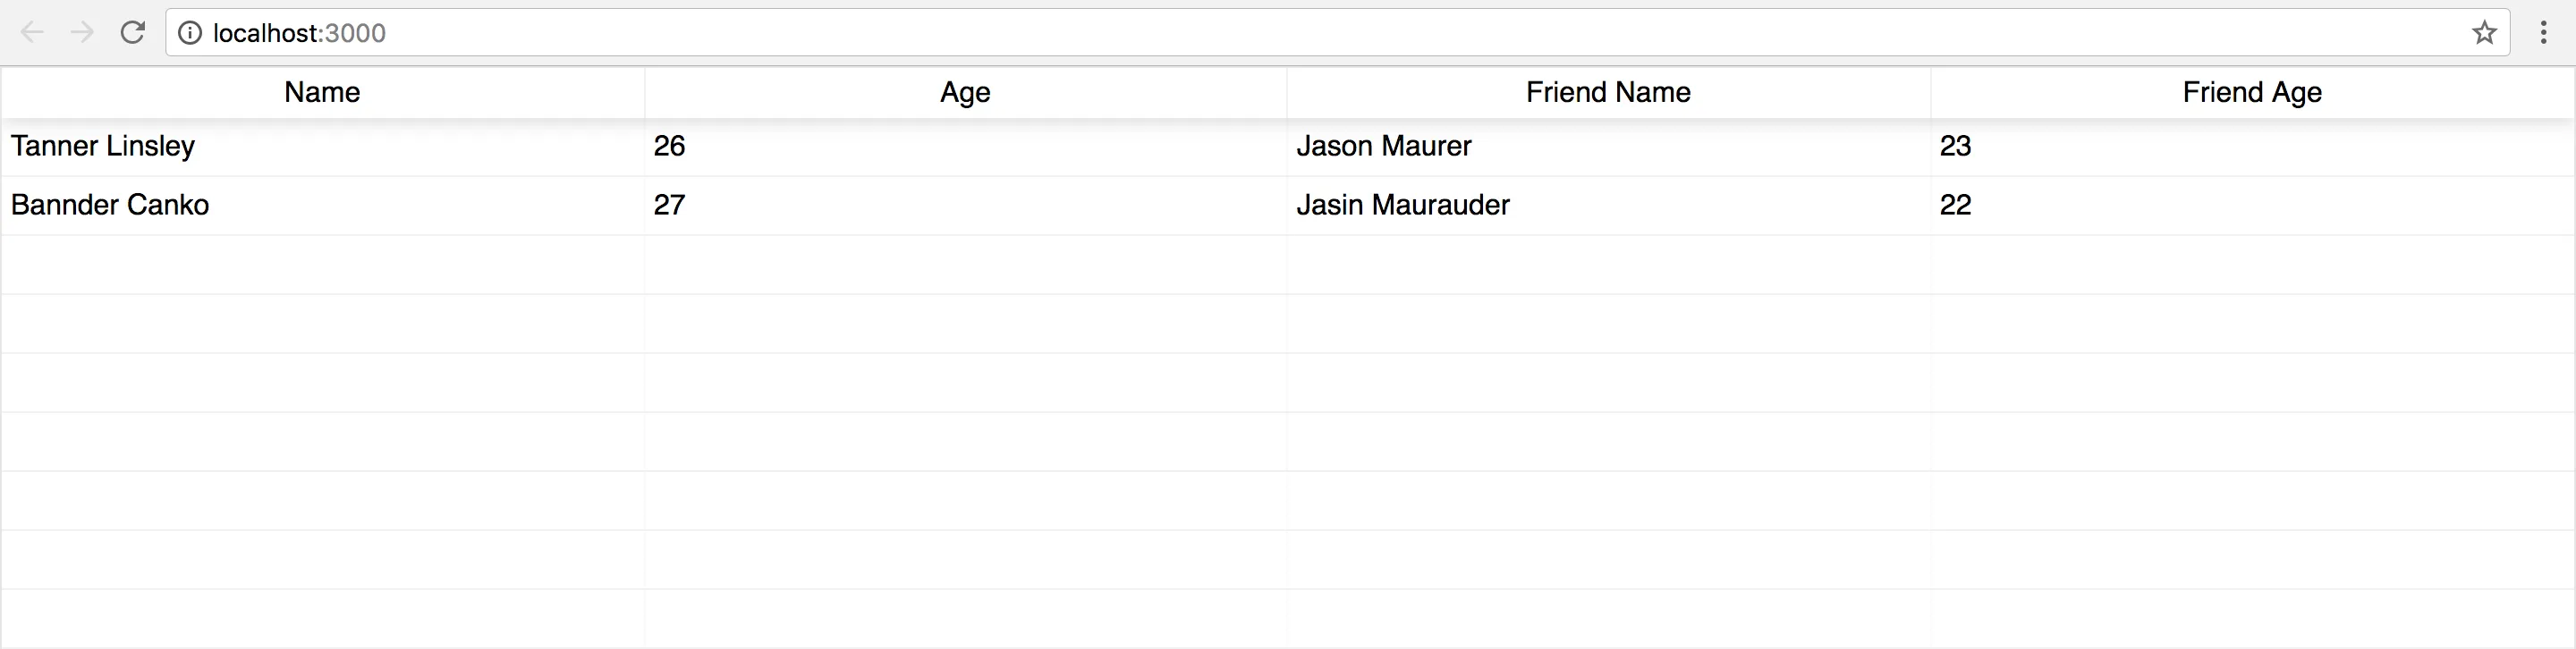Sort by the Friend Name column header
This screenshot has width=2576, height=649.
[1608, 92]
